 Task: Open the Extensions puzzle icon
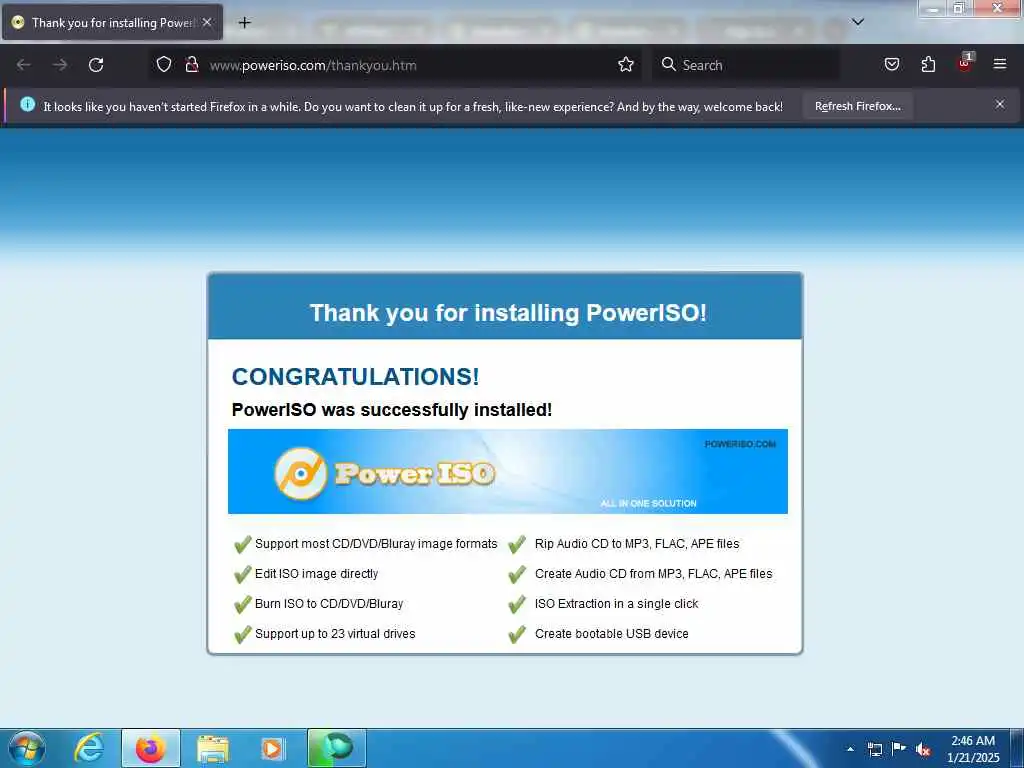click(928, 64)
